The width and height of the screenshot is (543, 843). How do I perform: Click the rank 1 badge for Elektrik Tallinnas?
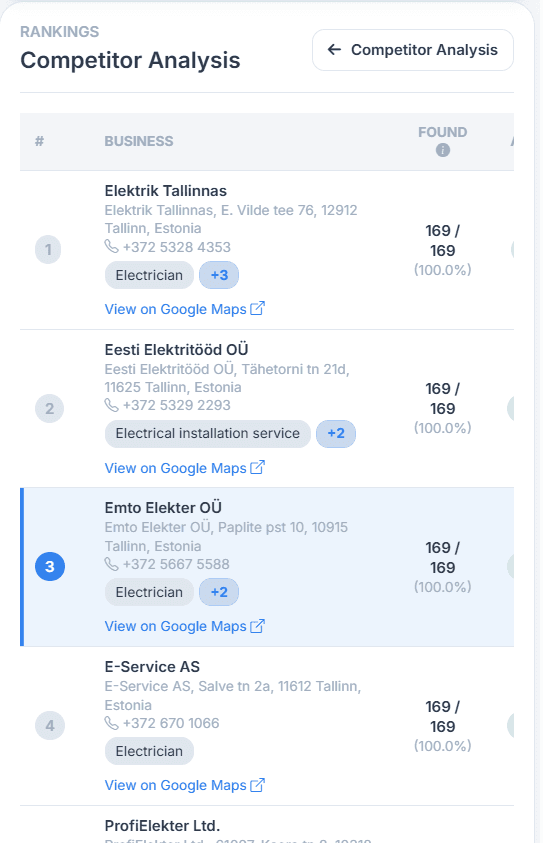pos(48,249)
